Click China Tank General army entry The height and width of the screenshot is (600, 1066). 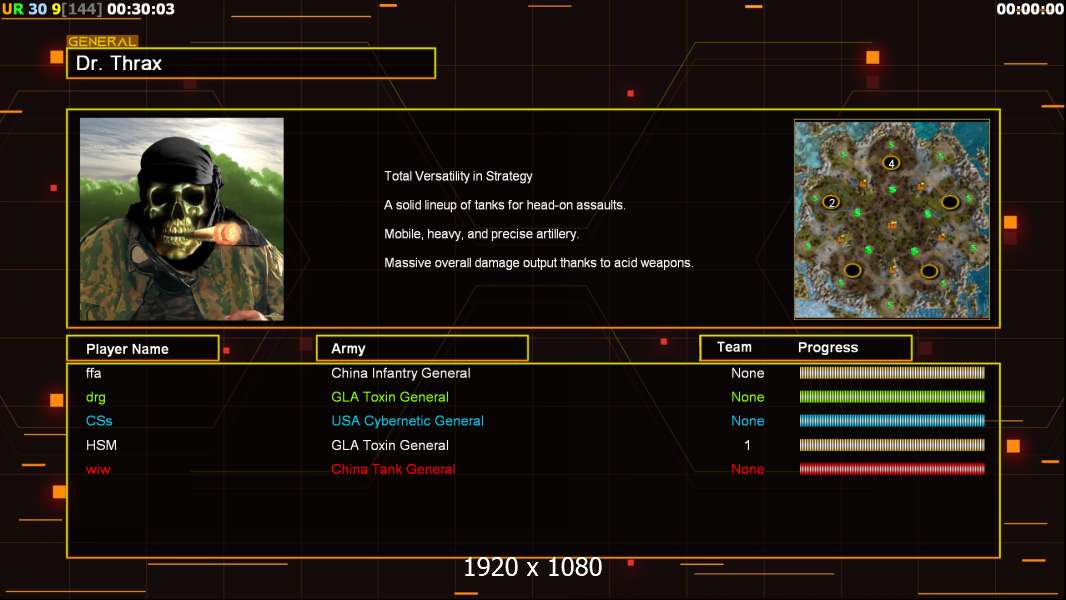click(393, 470)
